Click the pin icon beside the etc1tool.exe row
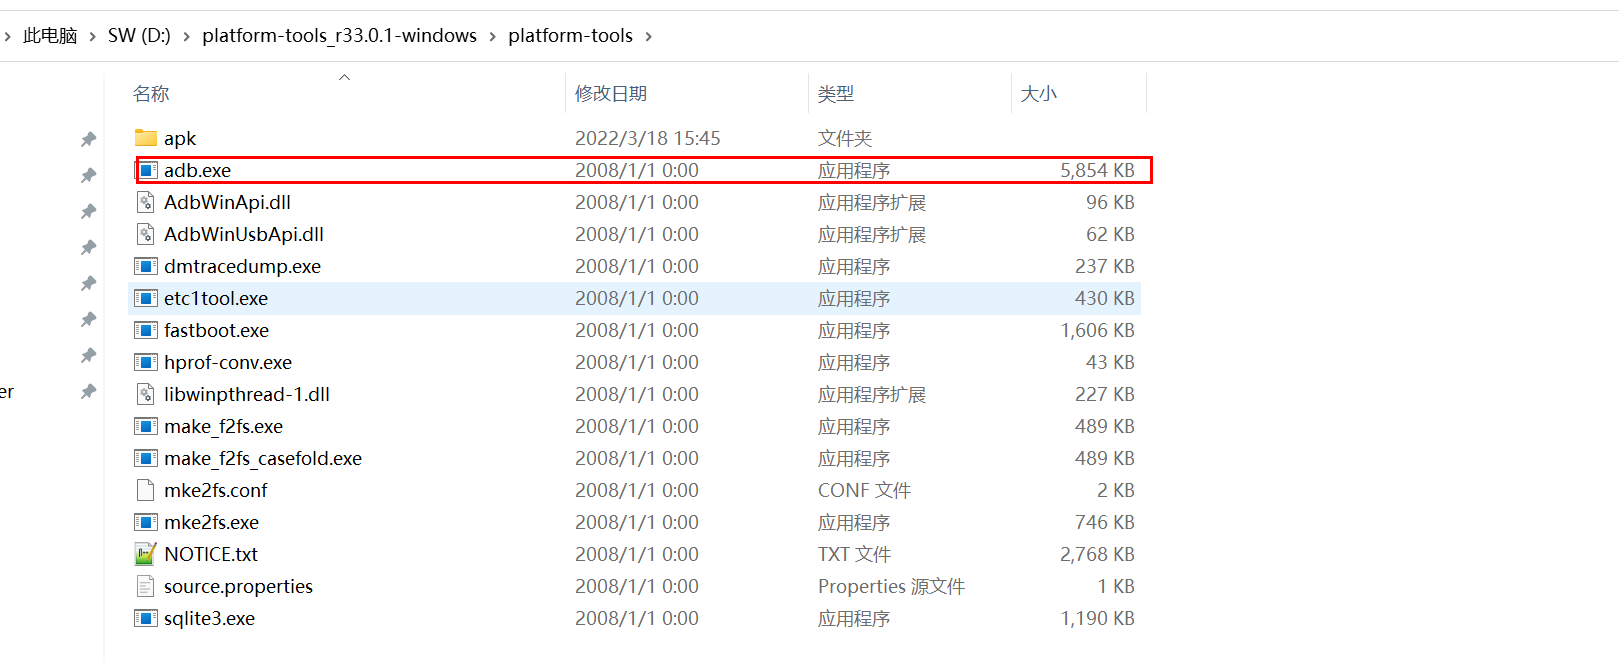Screen dimensions: 1619x662 coord(88,319)
